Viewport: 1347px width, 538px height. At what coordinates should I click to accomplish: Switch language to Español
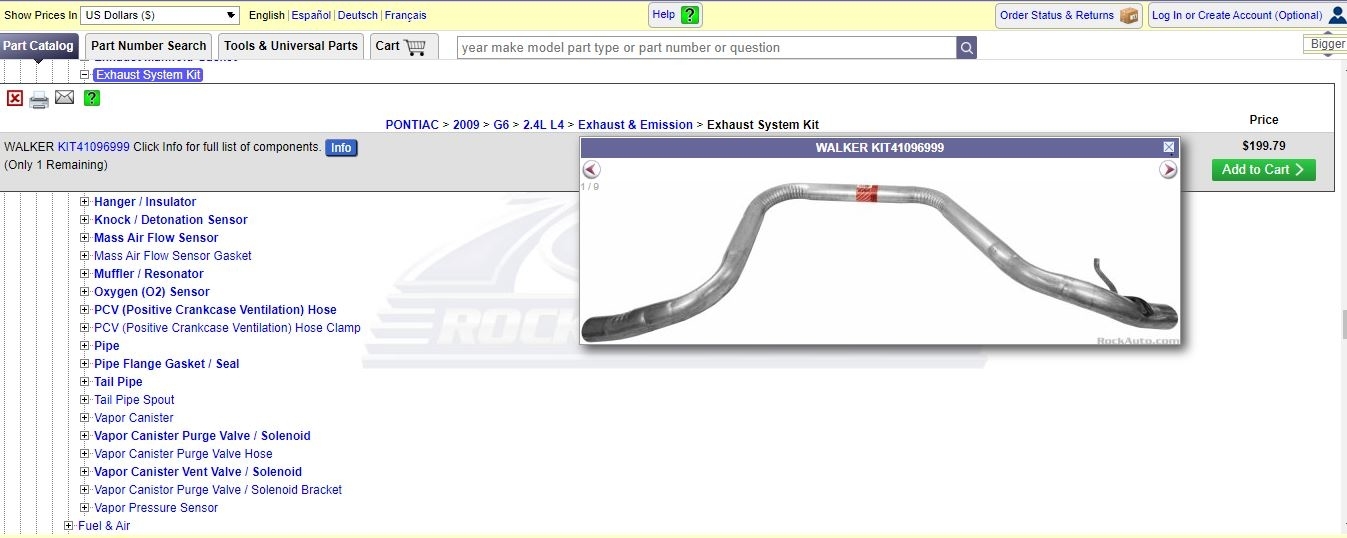pos(311,15)
